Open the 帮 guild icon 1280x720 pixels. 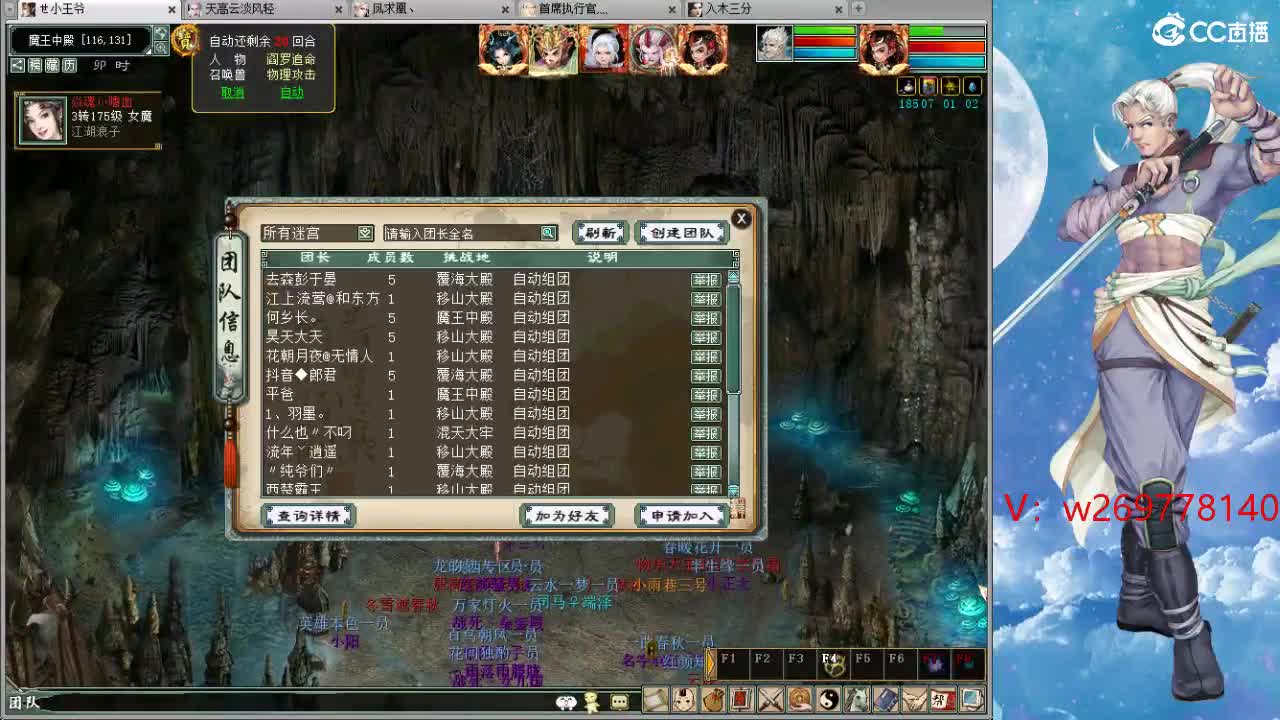point(943,699)
